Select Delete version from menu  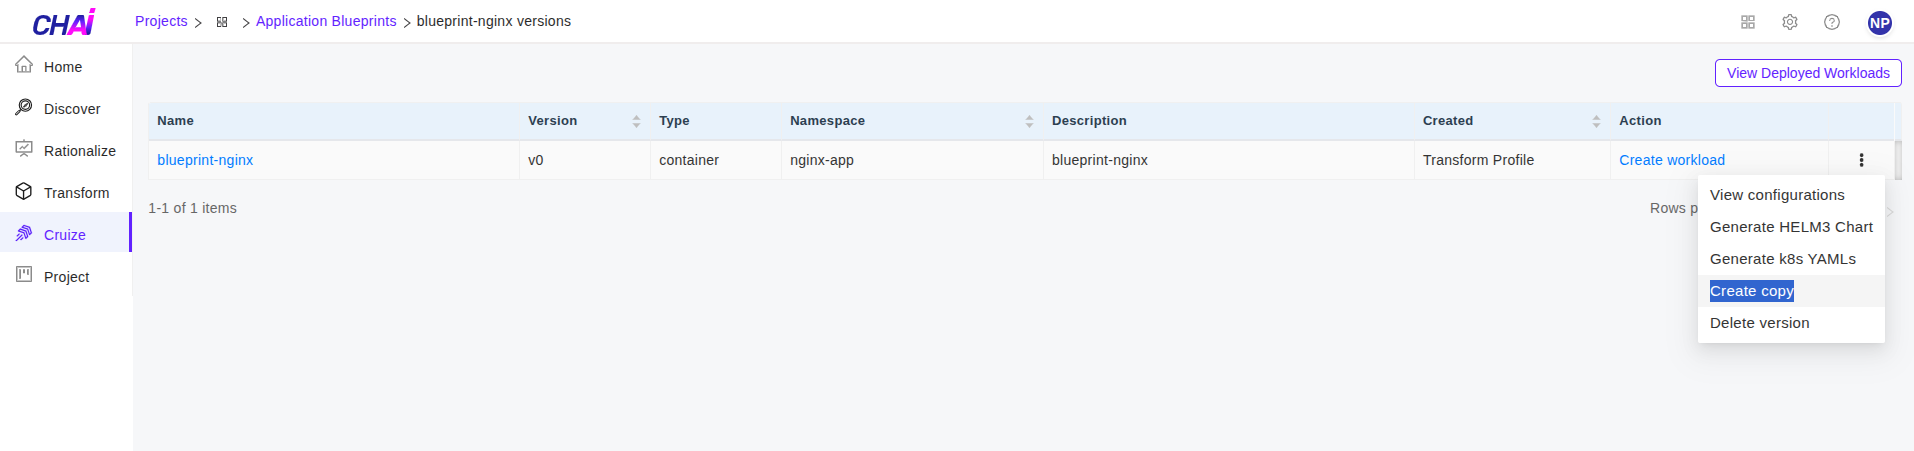[x=1760, y=323]
